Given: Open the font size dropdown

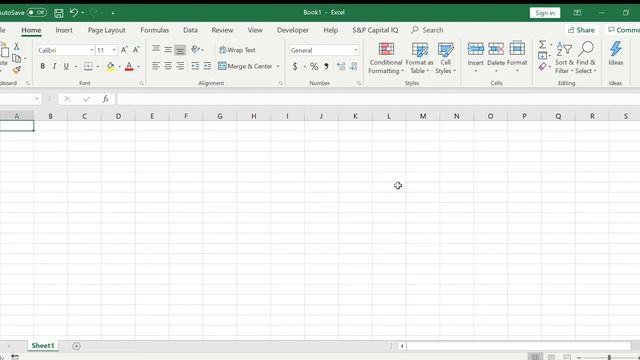Looking at the screenshot, I should 114,50.
